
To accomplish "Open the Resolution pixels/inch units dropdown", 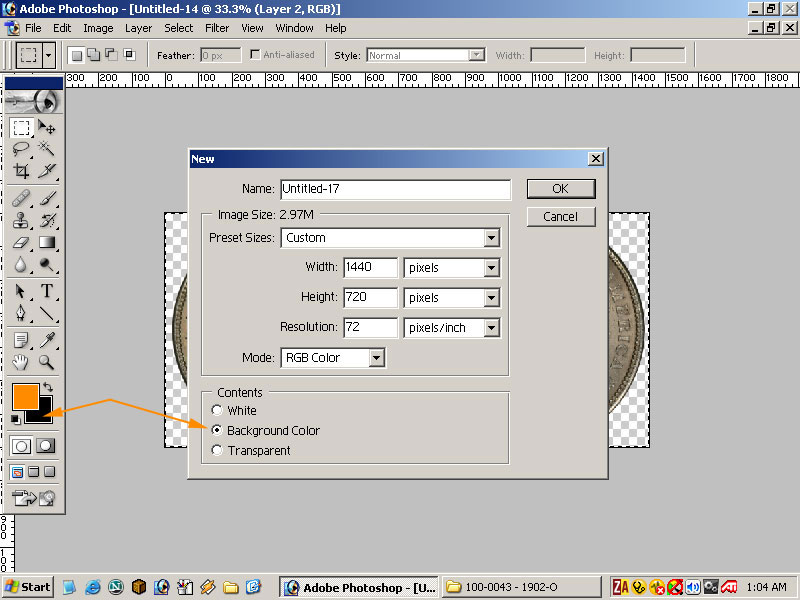I will (491, 328).
